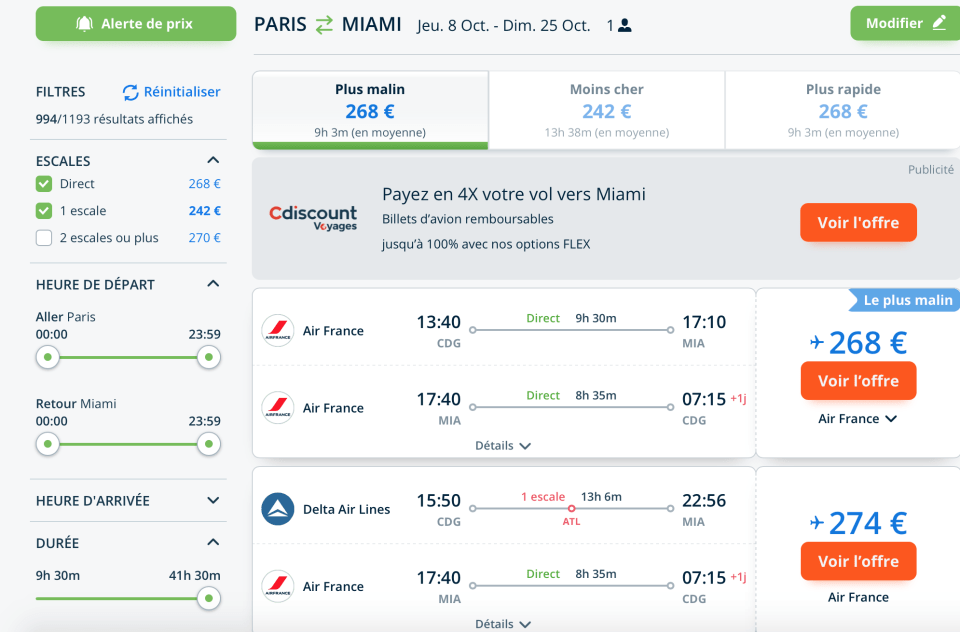Click Voir l'offre for the 274 € flight
The image size is (960, 632).
[x=858, y=561]
